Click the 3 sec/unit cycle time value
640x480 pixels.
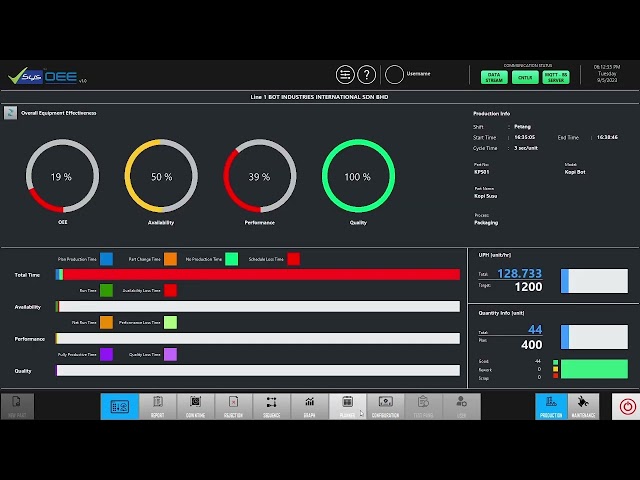(526, 148)
